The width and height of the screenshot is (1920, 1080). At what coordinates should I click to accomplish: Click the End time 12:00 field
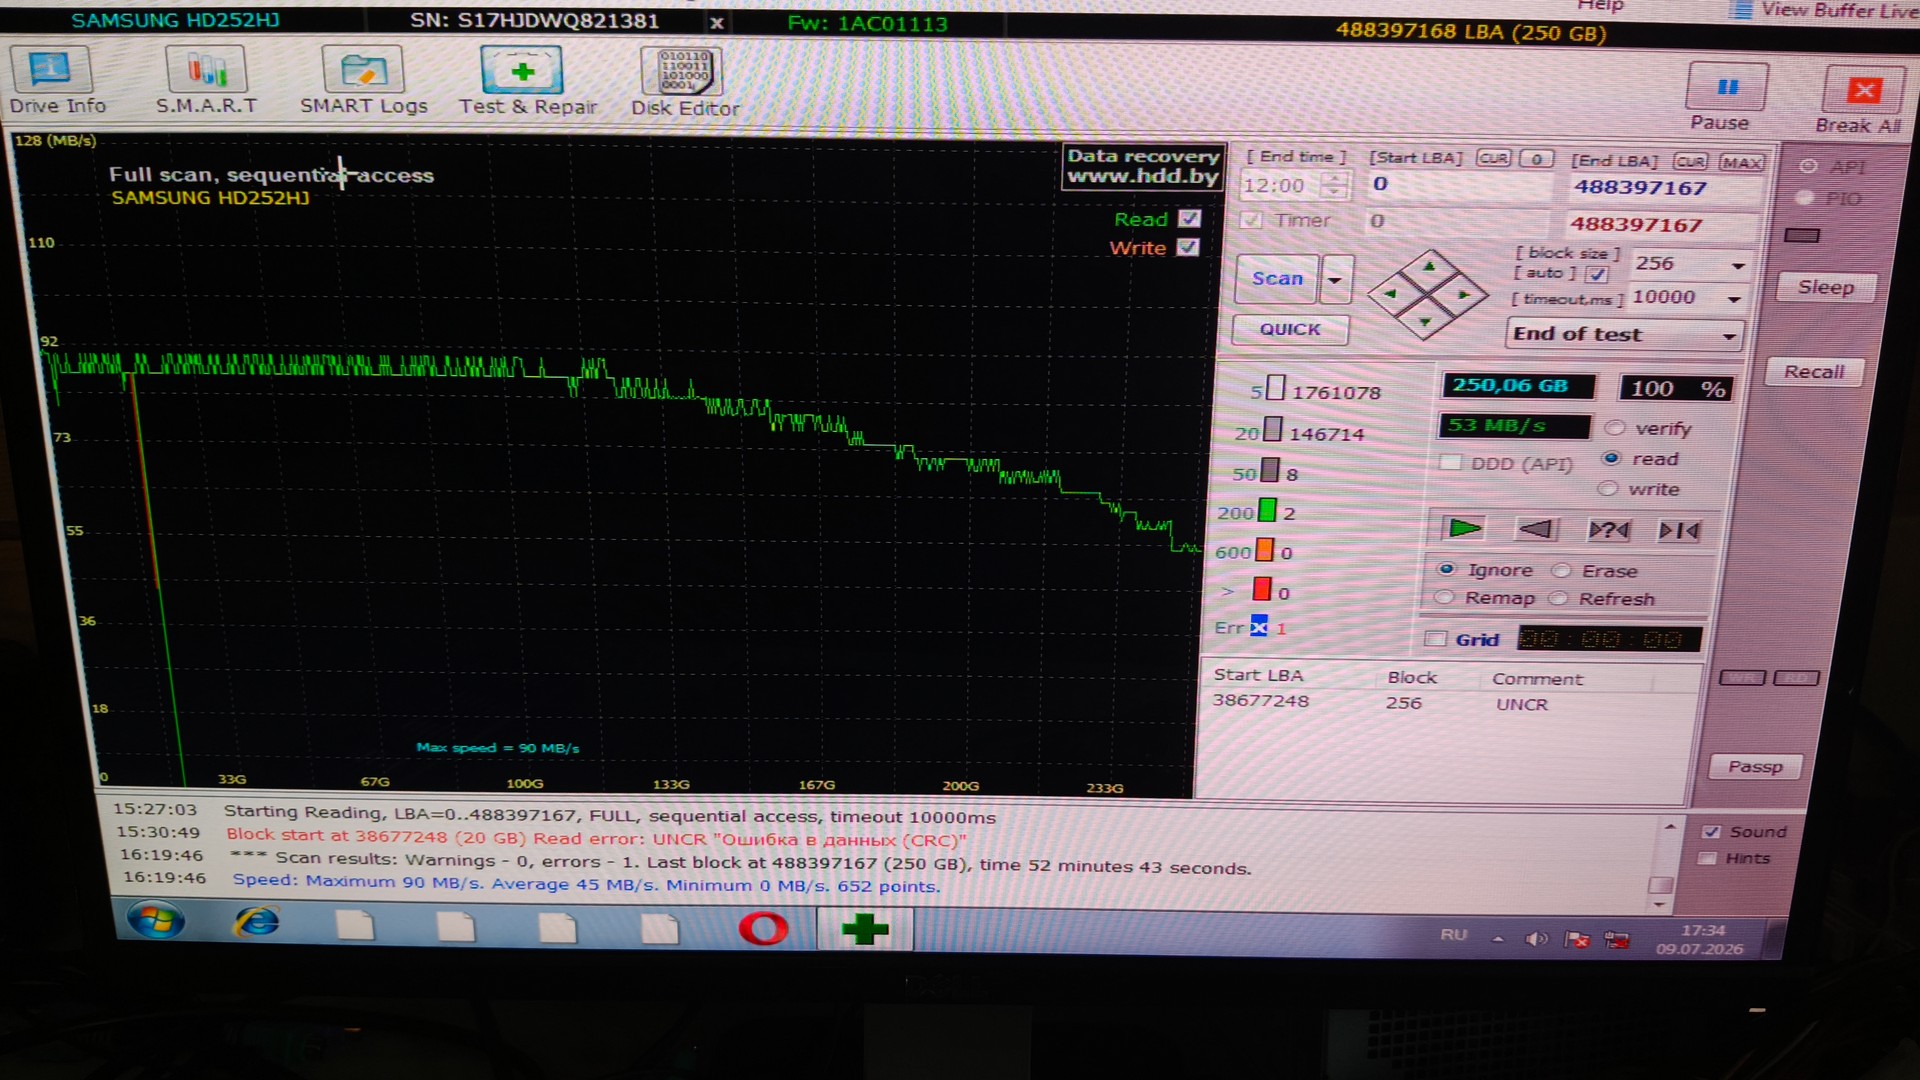pos(1279,185)
